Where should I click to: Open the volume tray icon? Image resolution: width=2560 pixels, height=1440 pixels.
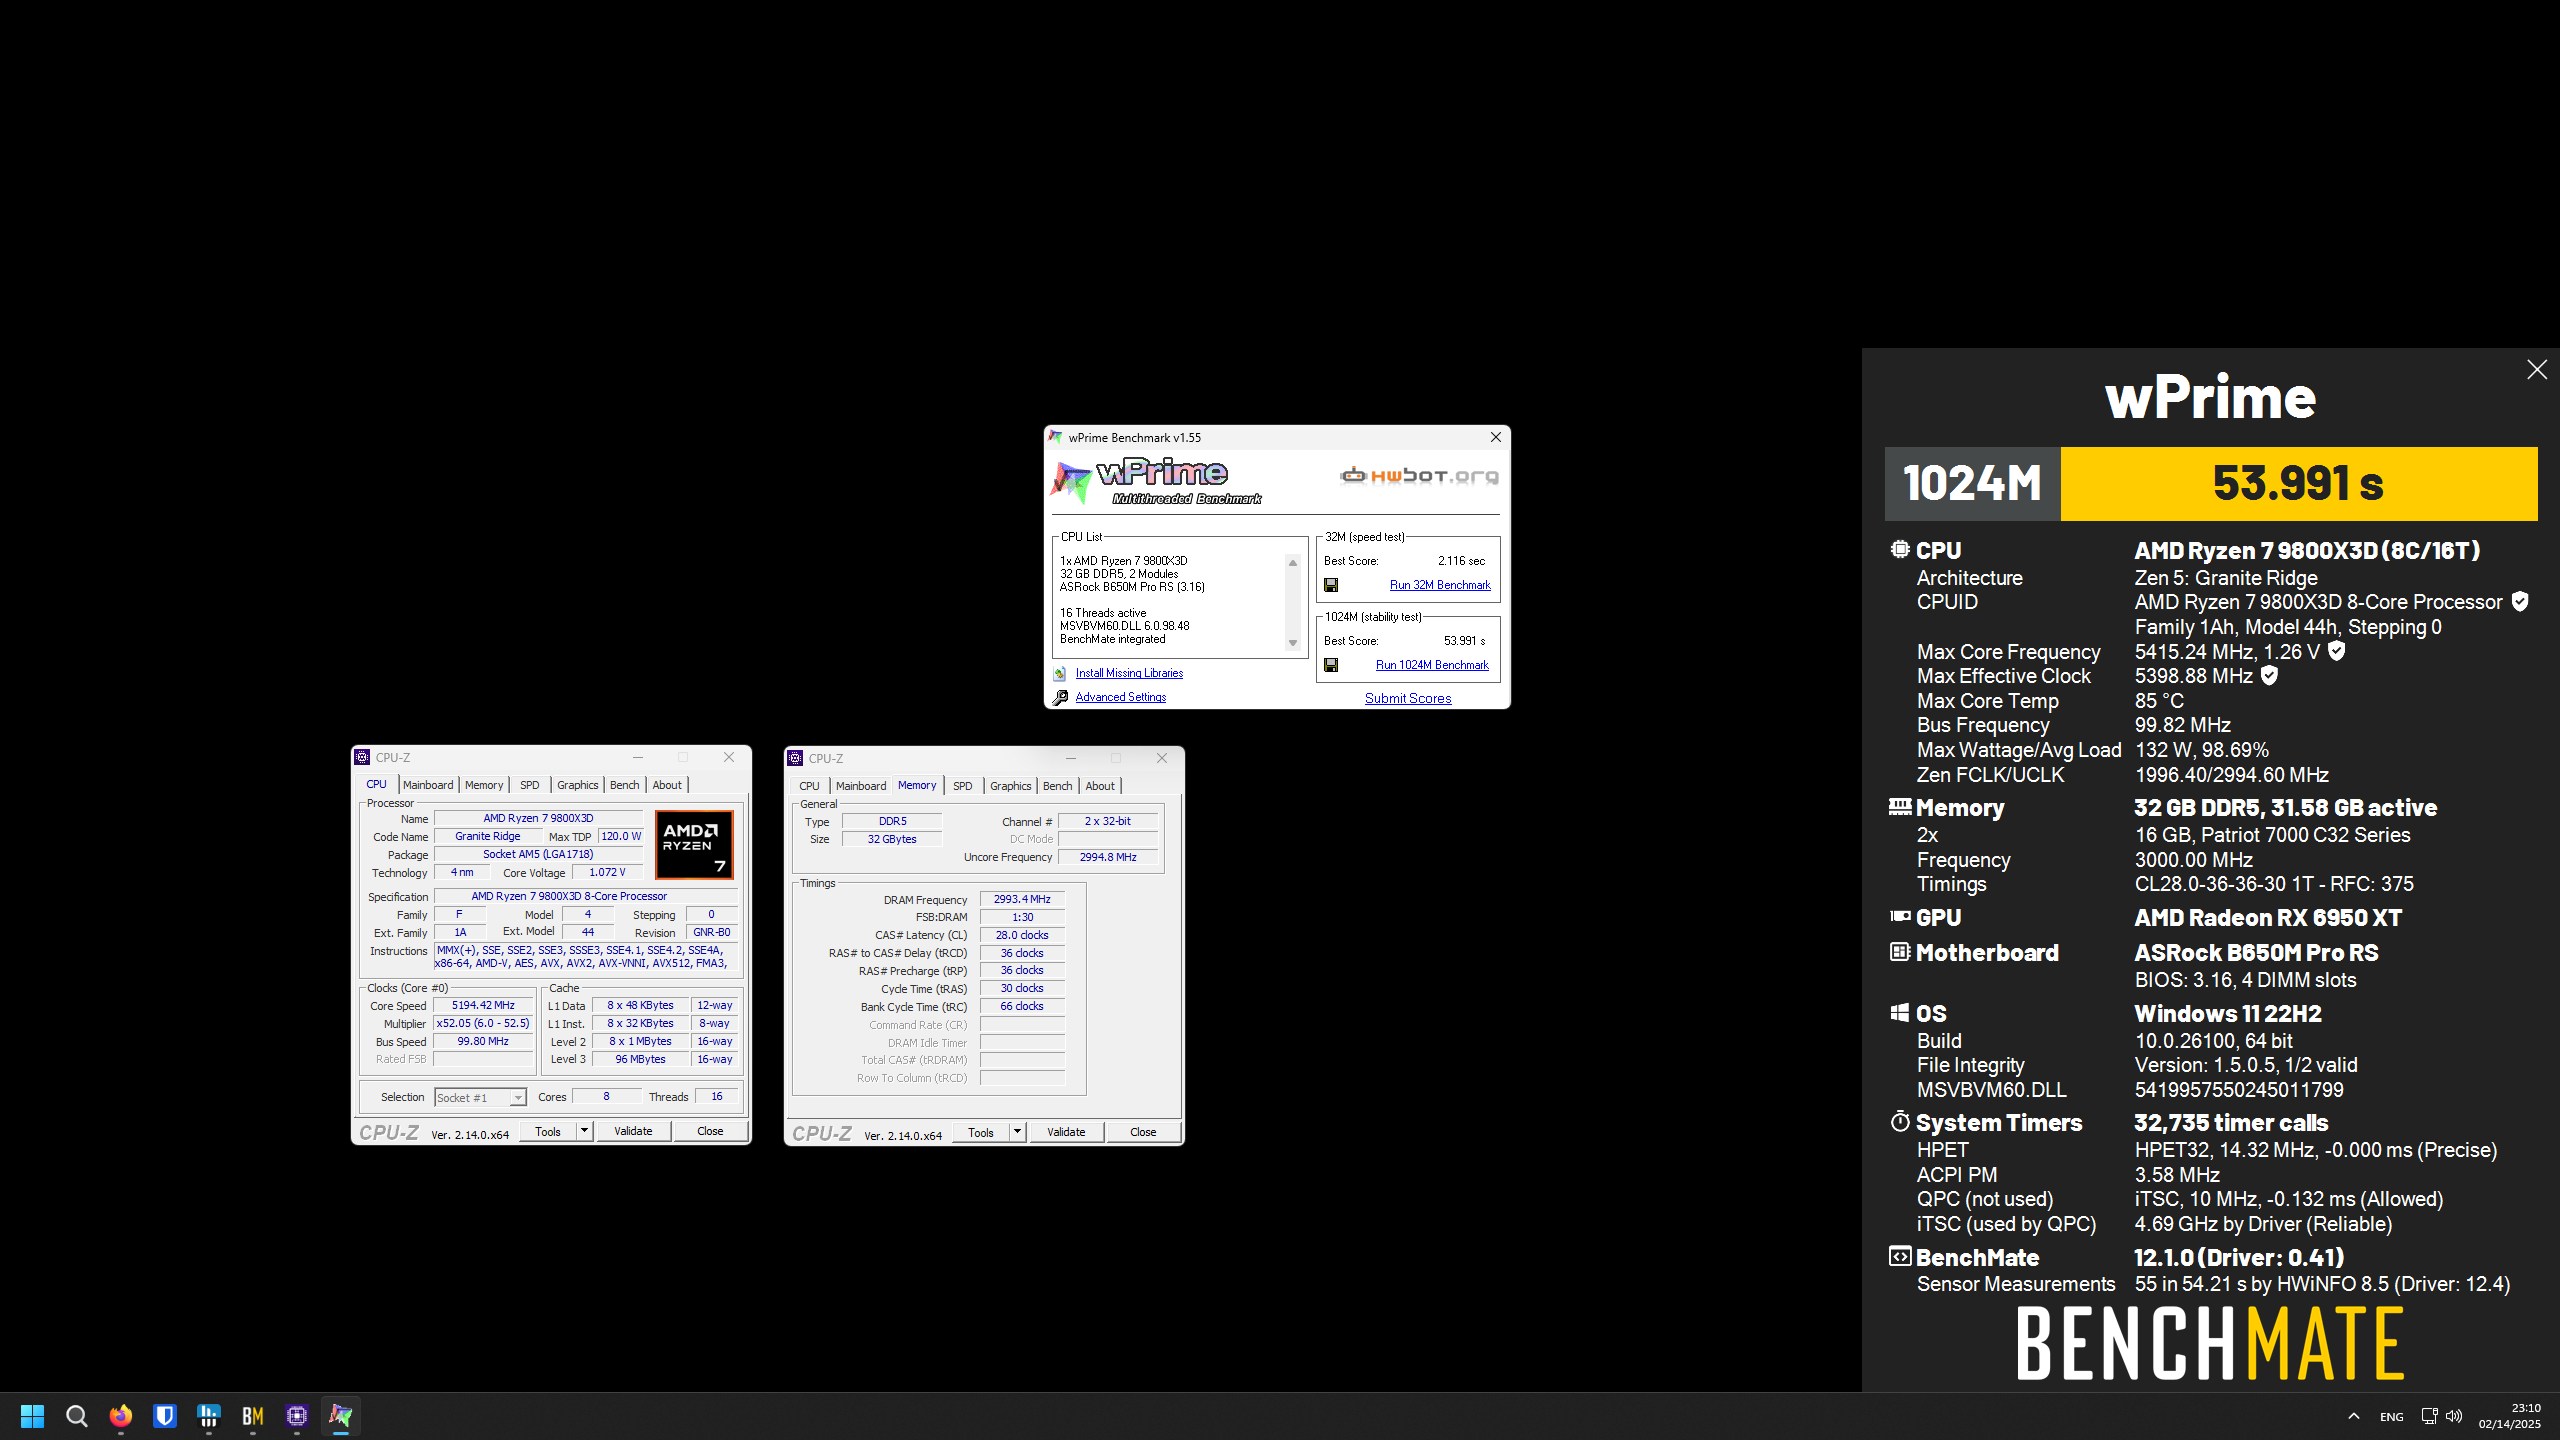2454,1416
